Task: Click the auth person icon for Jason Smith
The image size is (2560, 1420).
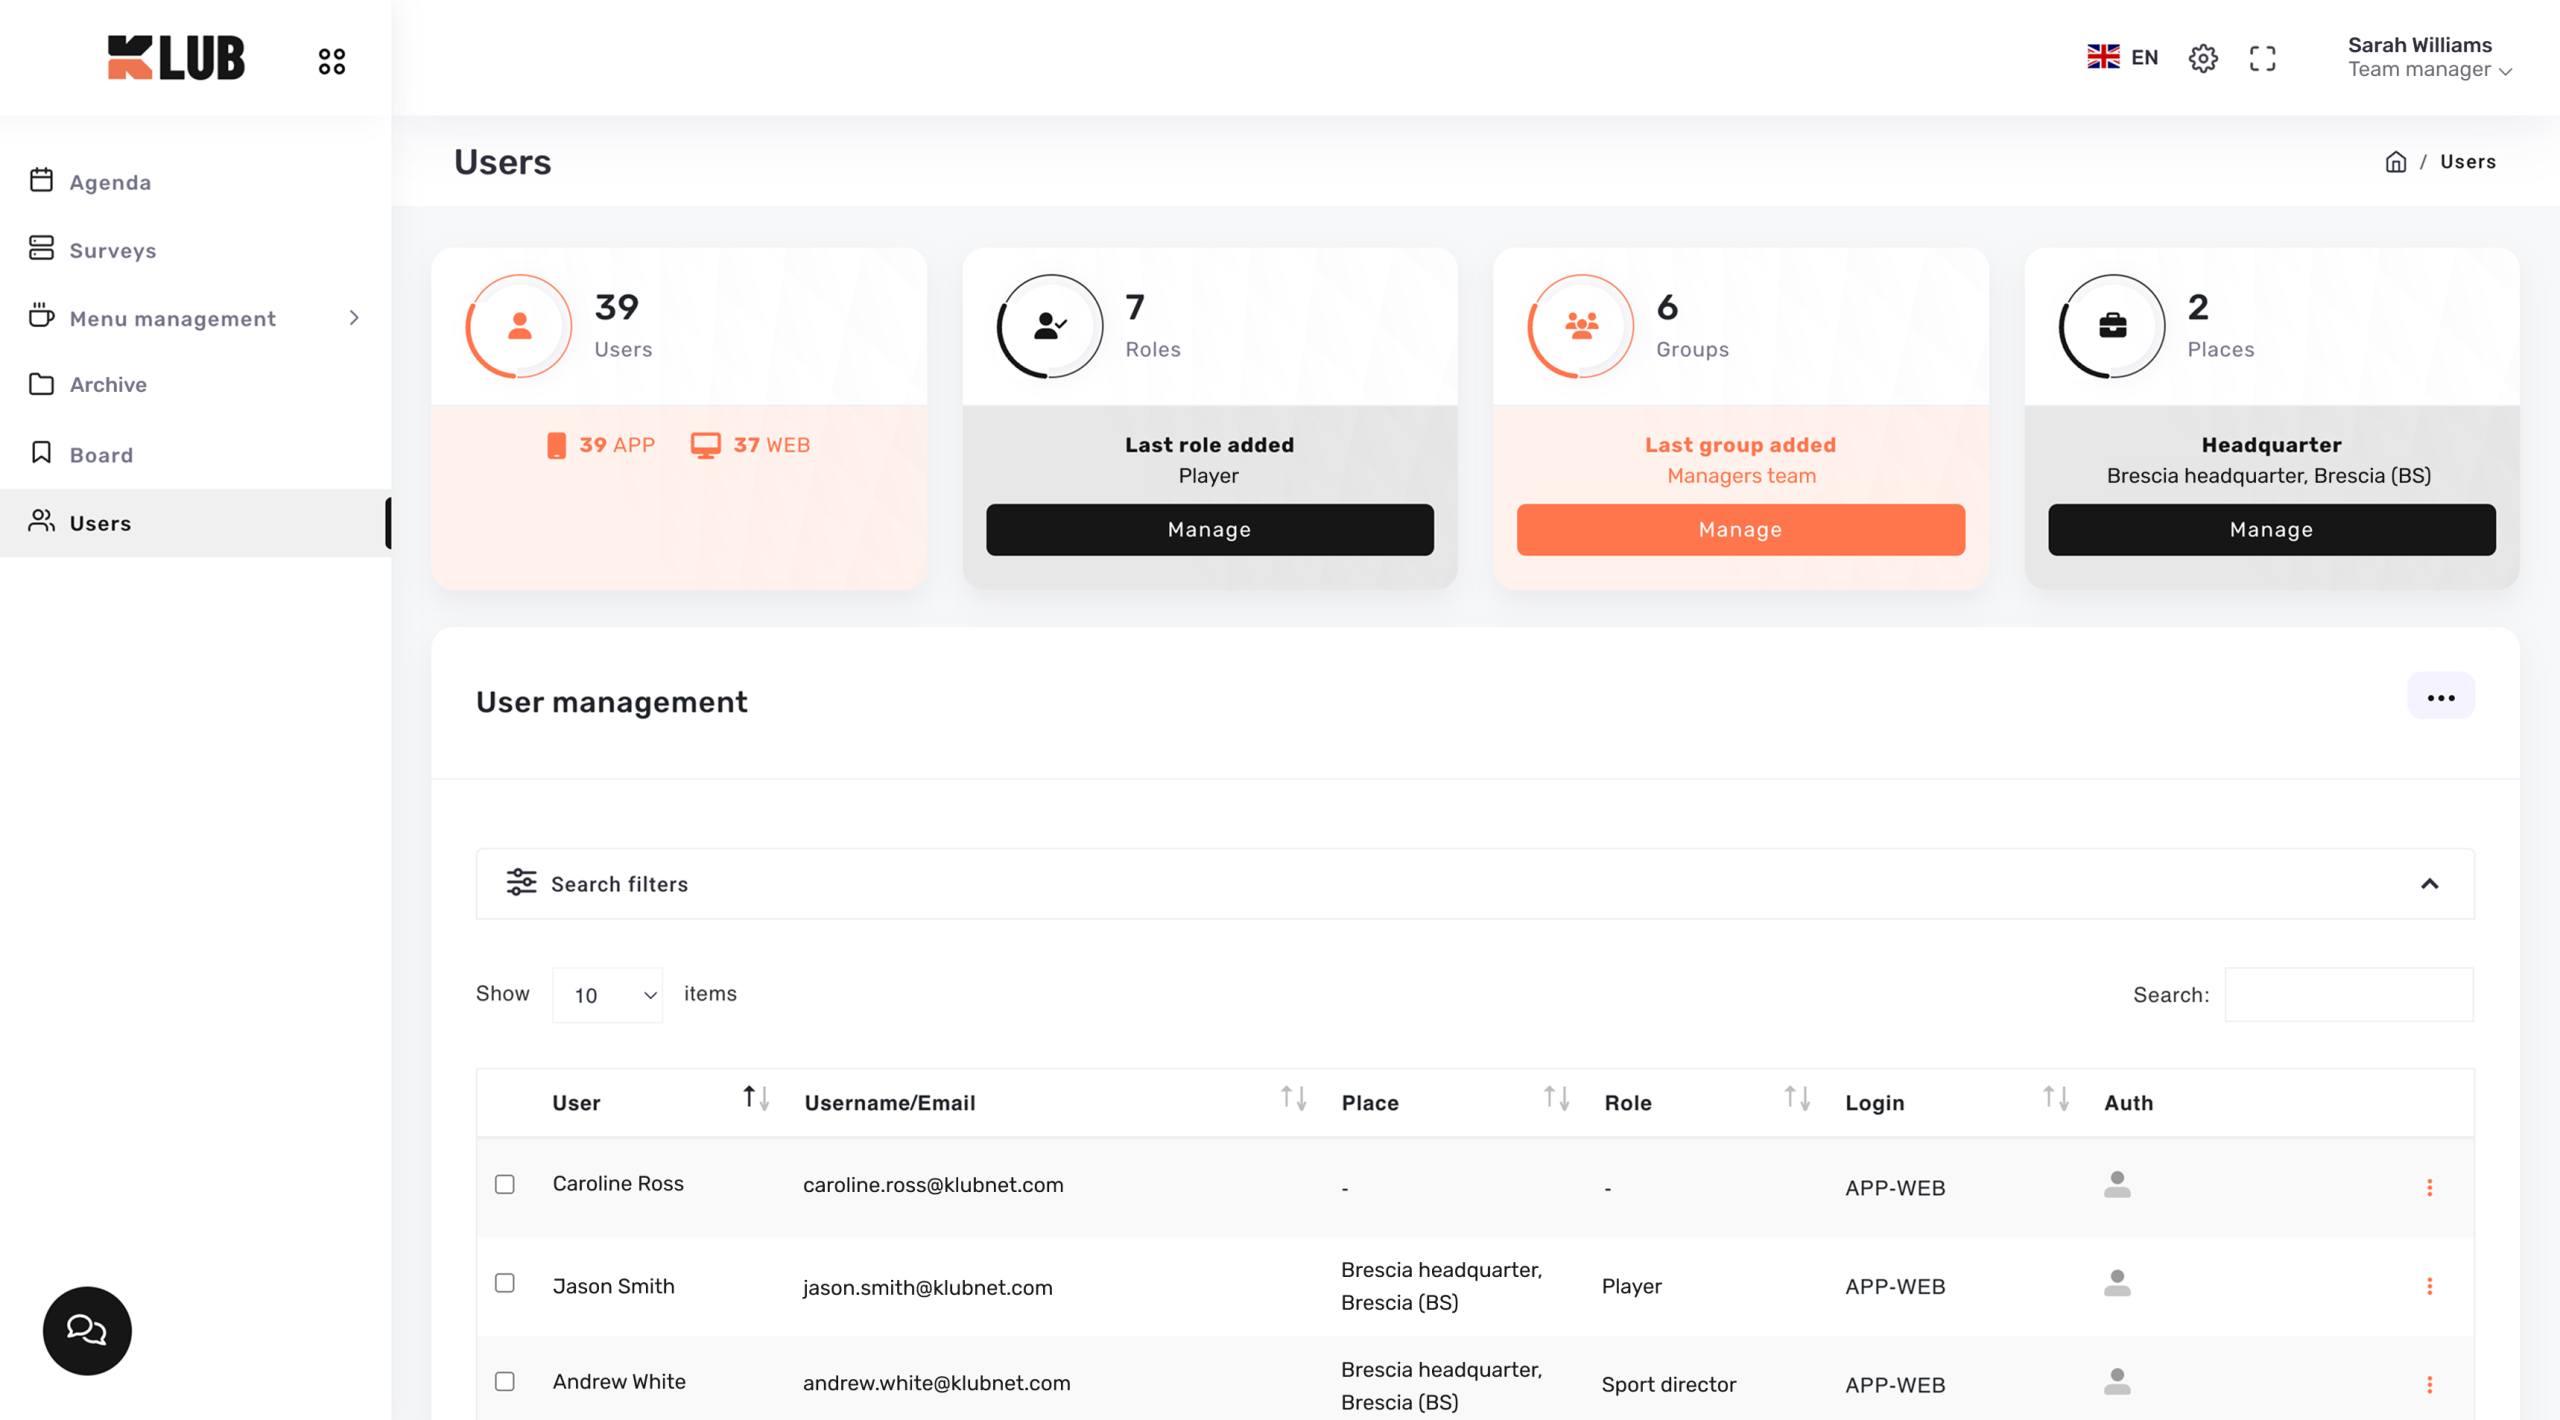Action: [2116, 1283]
